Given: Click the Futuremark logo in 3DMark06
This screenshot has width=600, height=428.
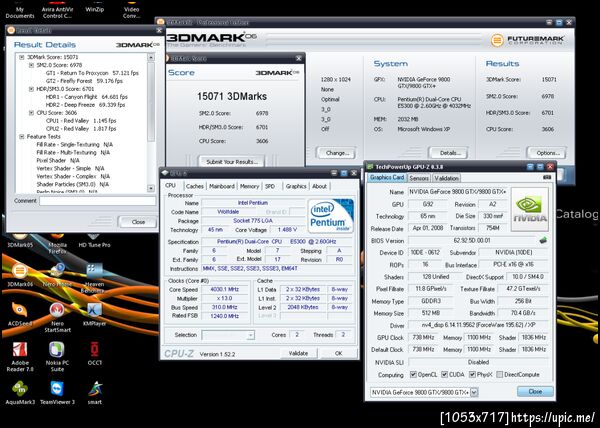Looking at the screenshot, I should point(527,39).
